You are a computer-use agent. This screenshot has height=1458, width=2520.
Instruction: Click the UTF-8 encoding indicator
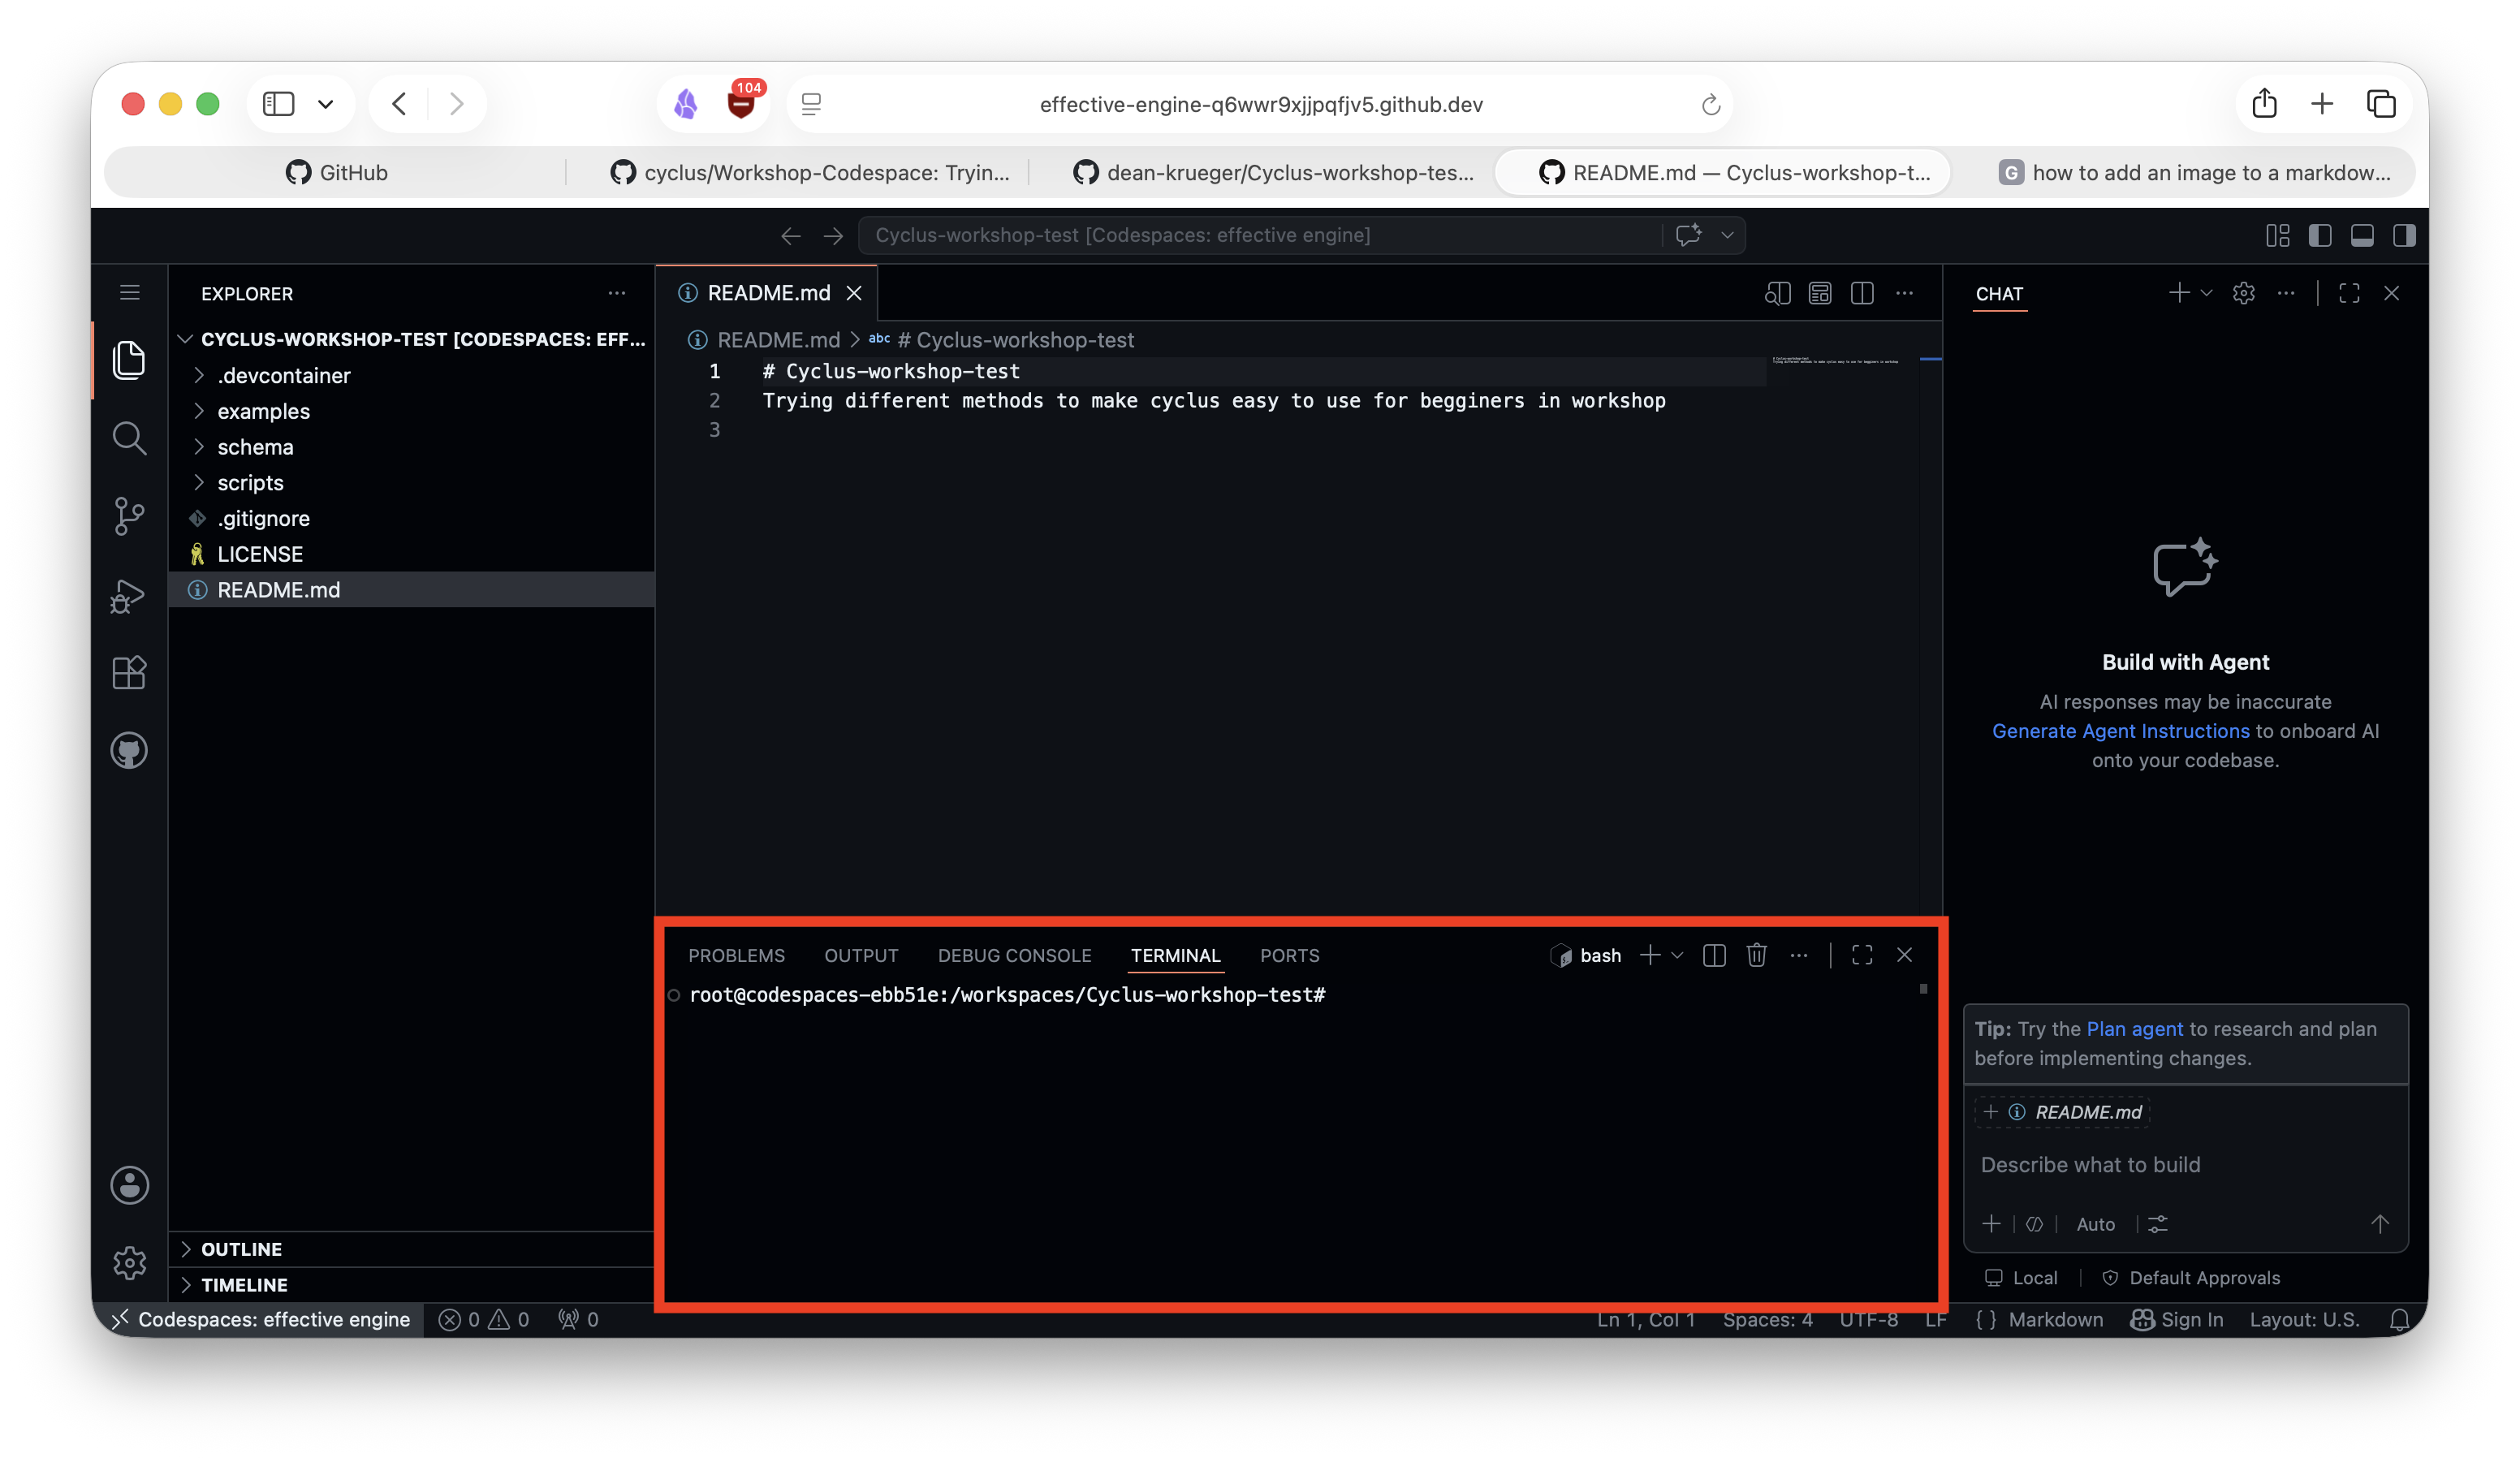point(1868,1320)
